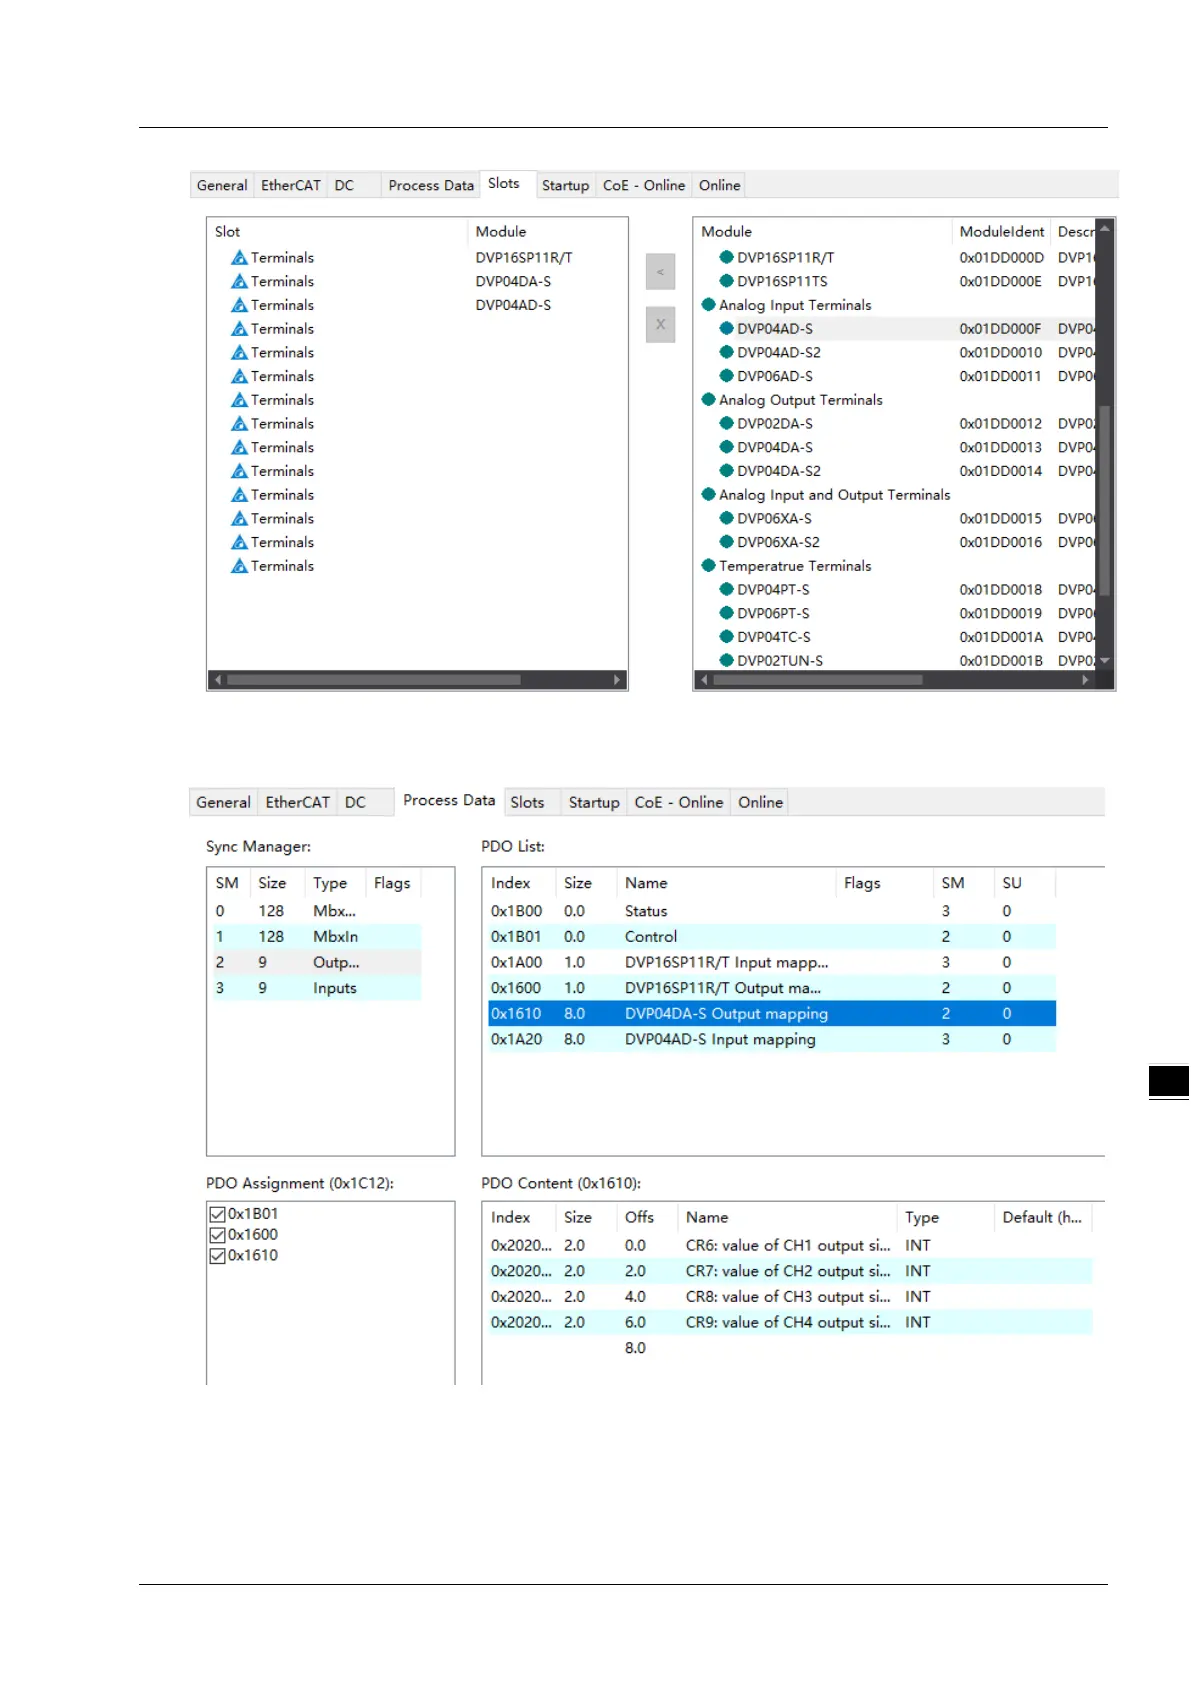This screenshot has width=1191, height=1684.
Task: Click the Analog Output Terminals group icon
Action: (709, 400)
